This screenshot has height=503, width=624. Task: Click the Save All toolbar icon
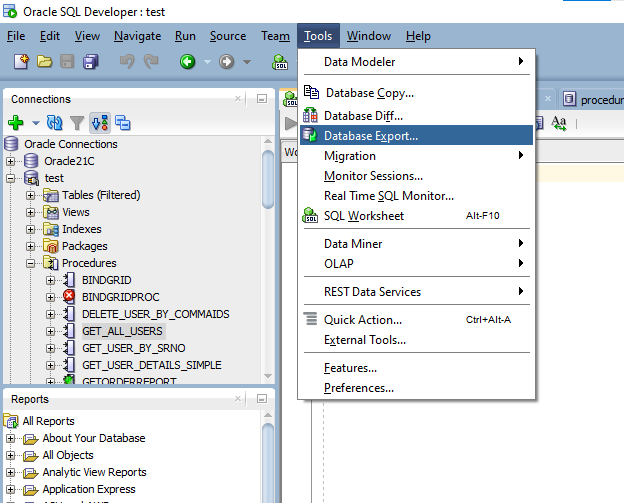tap(91, 62)
